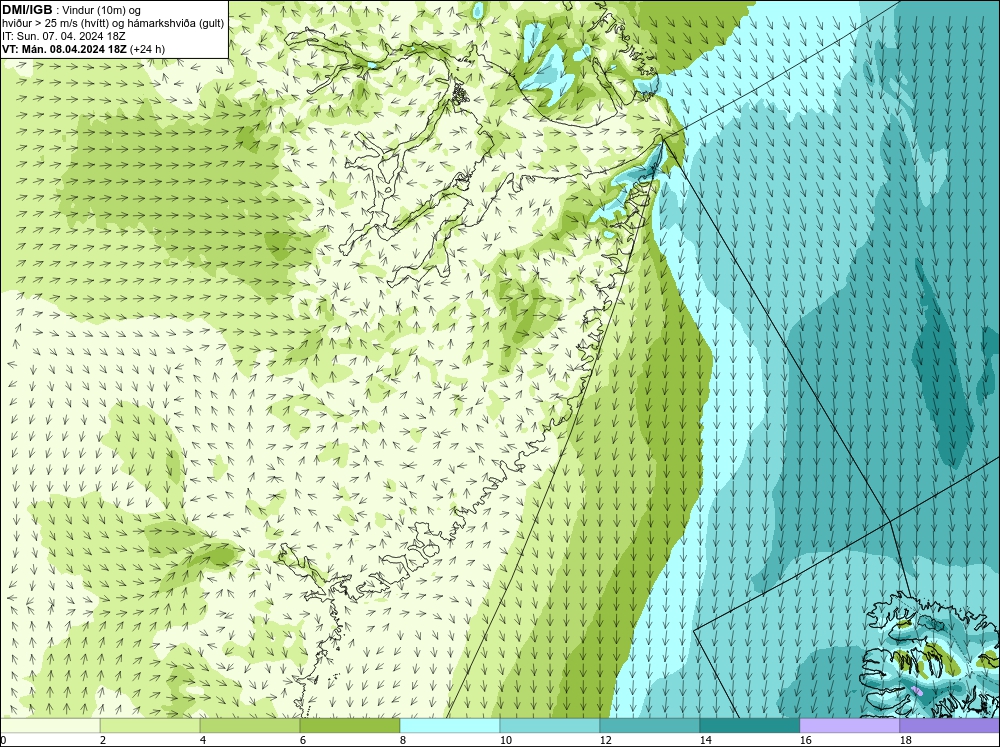The width and height of the screenshot is (1000, 747).
Task: Click the legend scale label '8'
Action: coord(403,740)
